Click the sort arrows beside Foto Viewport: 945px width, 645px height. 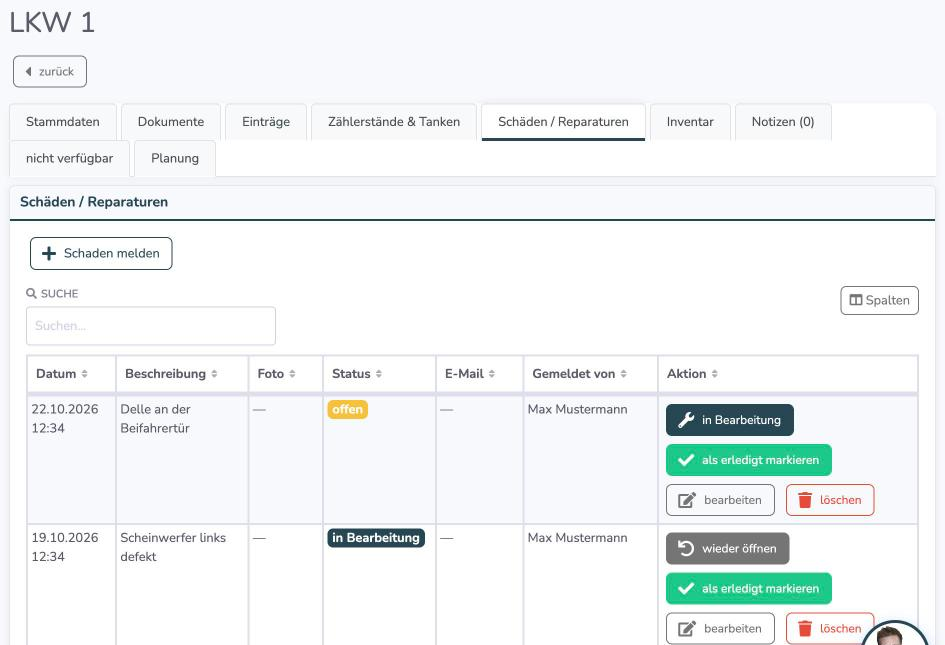click(x=292, y=374)
